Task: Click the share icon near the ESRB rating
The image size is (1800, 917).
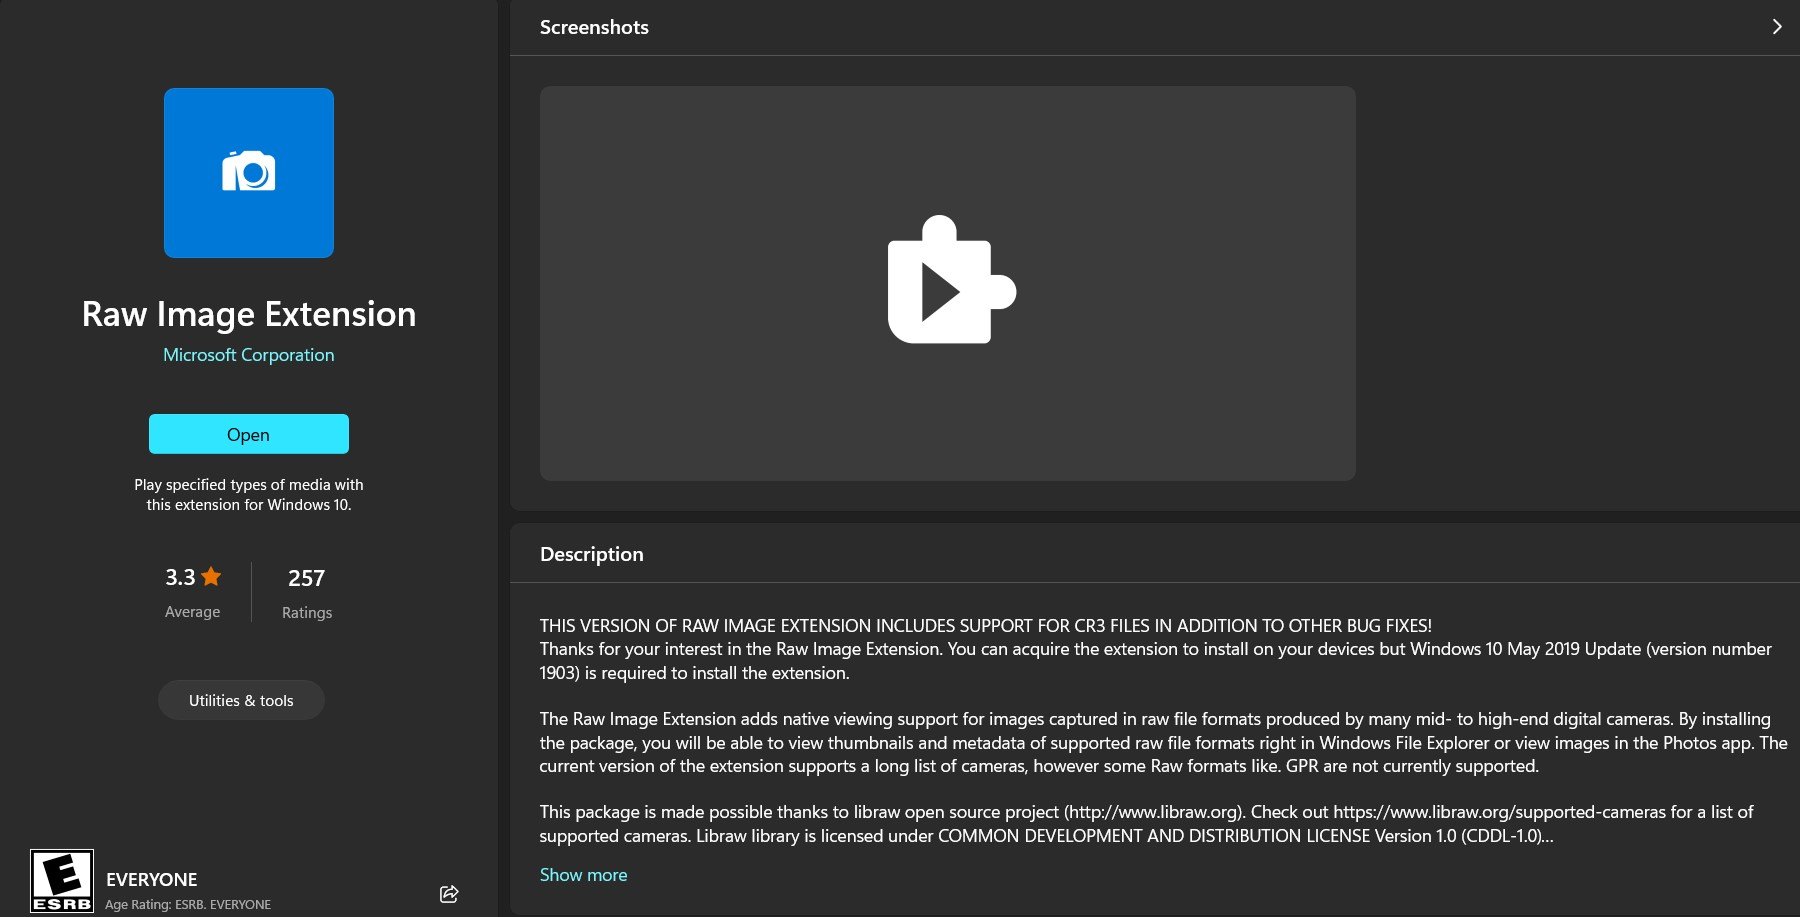Action: 449,894
